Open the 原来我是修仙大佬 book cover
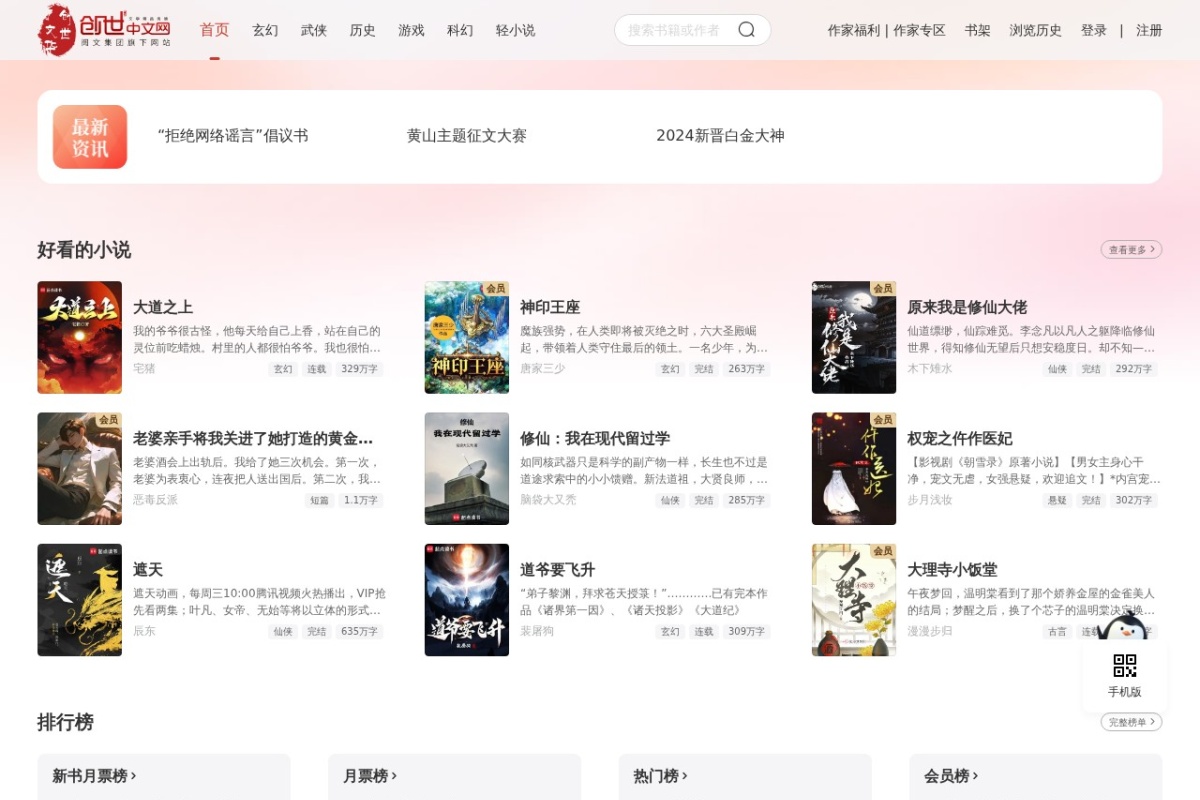 tap(854, 337)
